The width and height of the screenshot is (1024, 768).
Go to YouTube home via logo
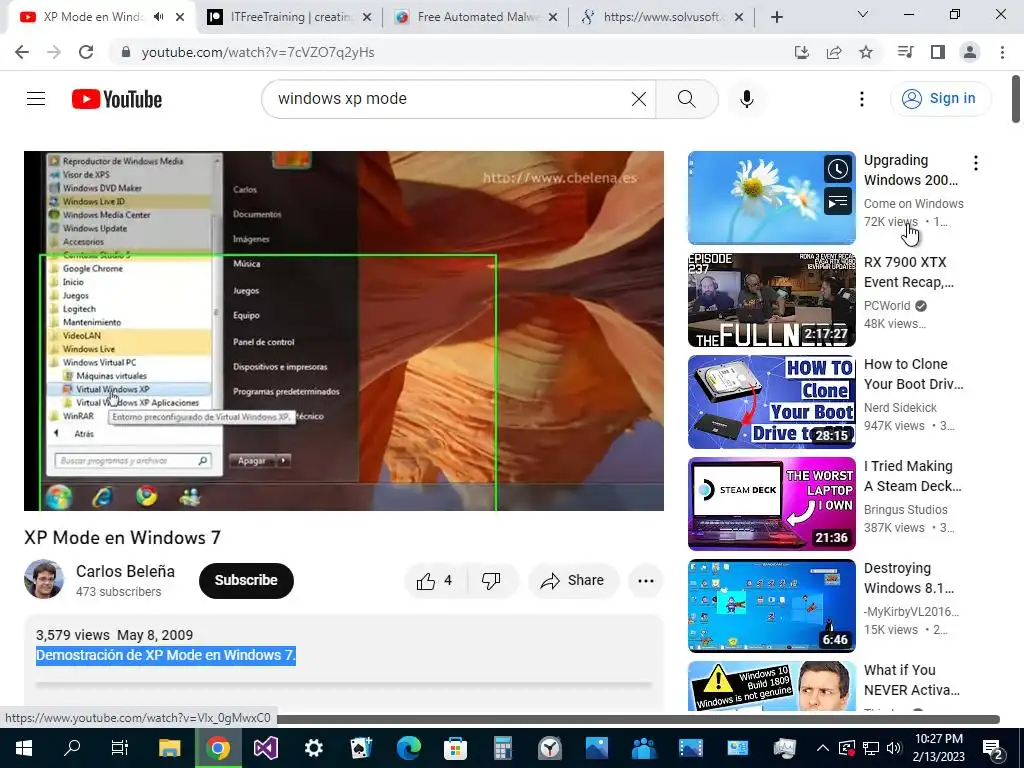click(117, 99)
